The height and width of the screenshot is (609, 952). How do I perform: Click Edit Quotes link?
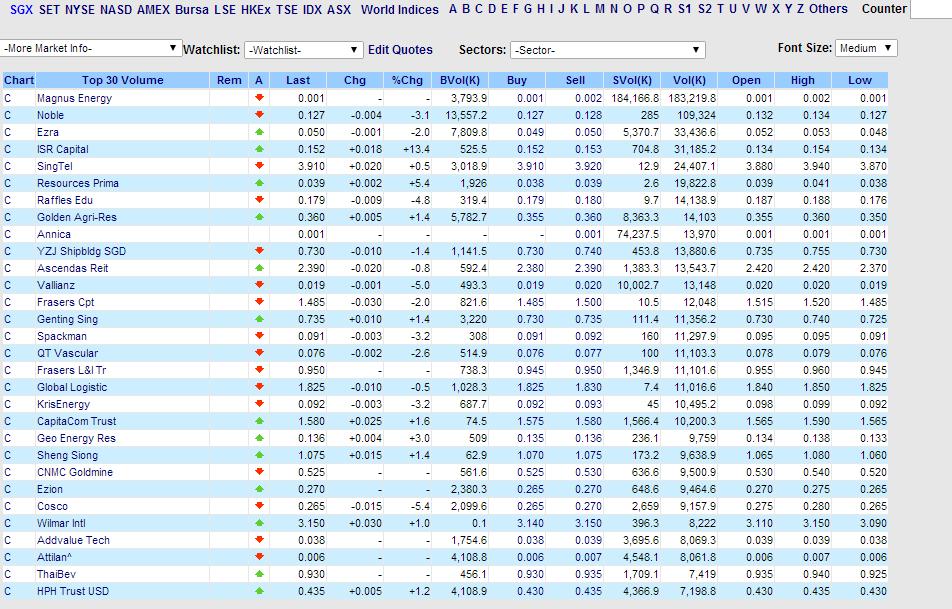pos(400,50)
